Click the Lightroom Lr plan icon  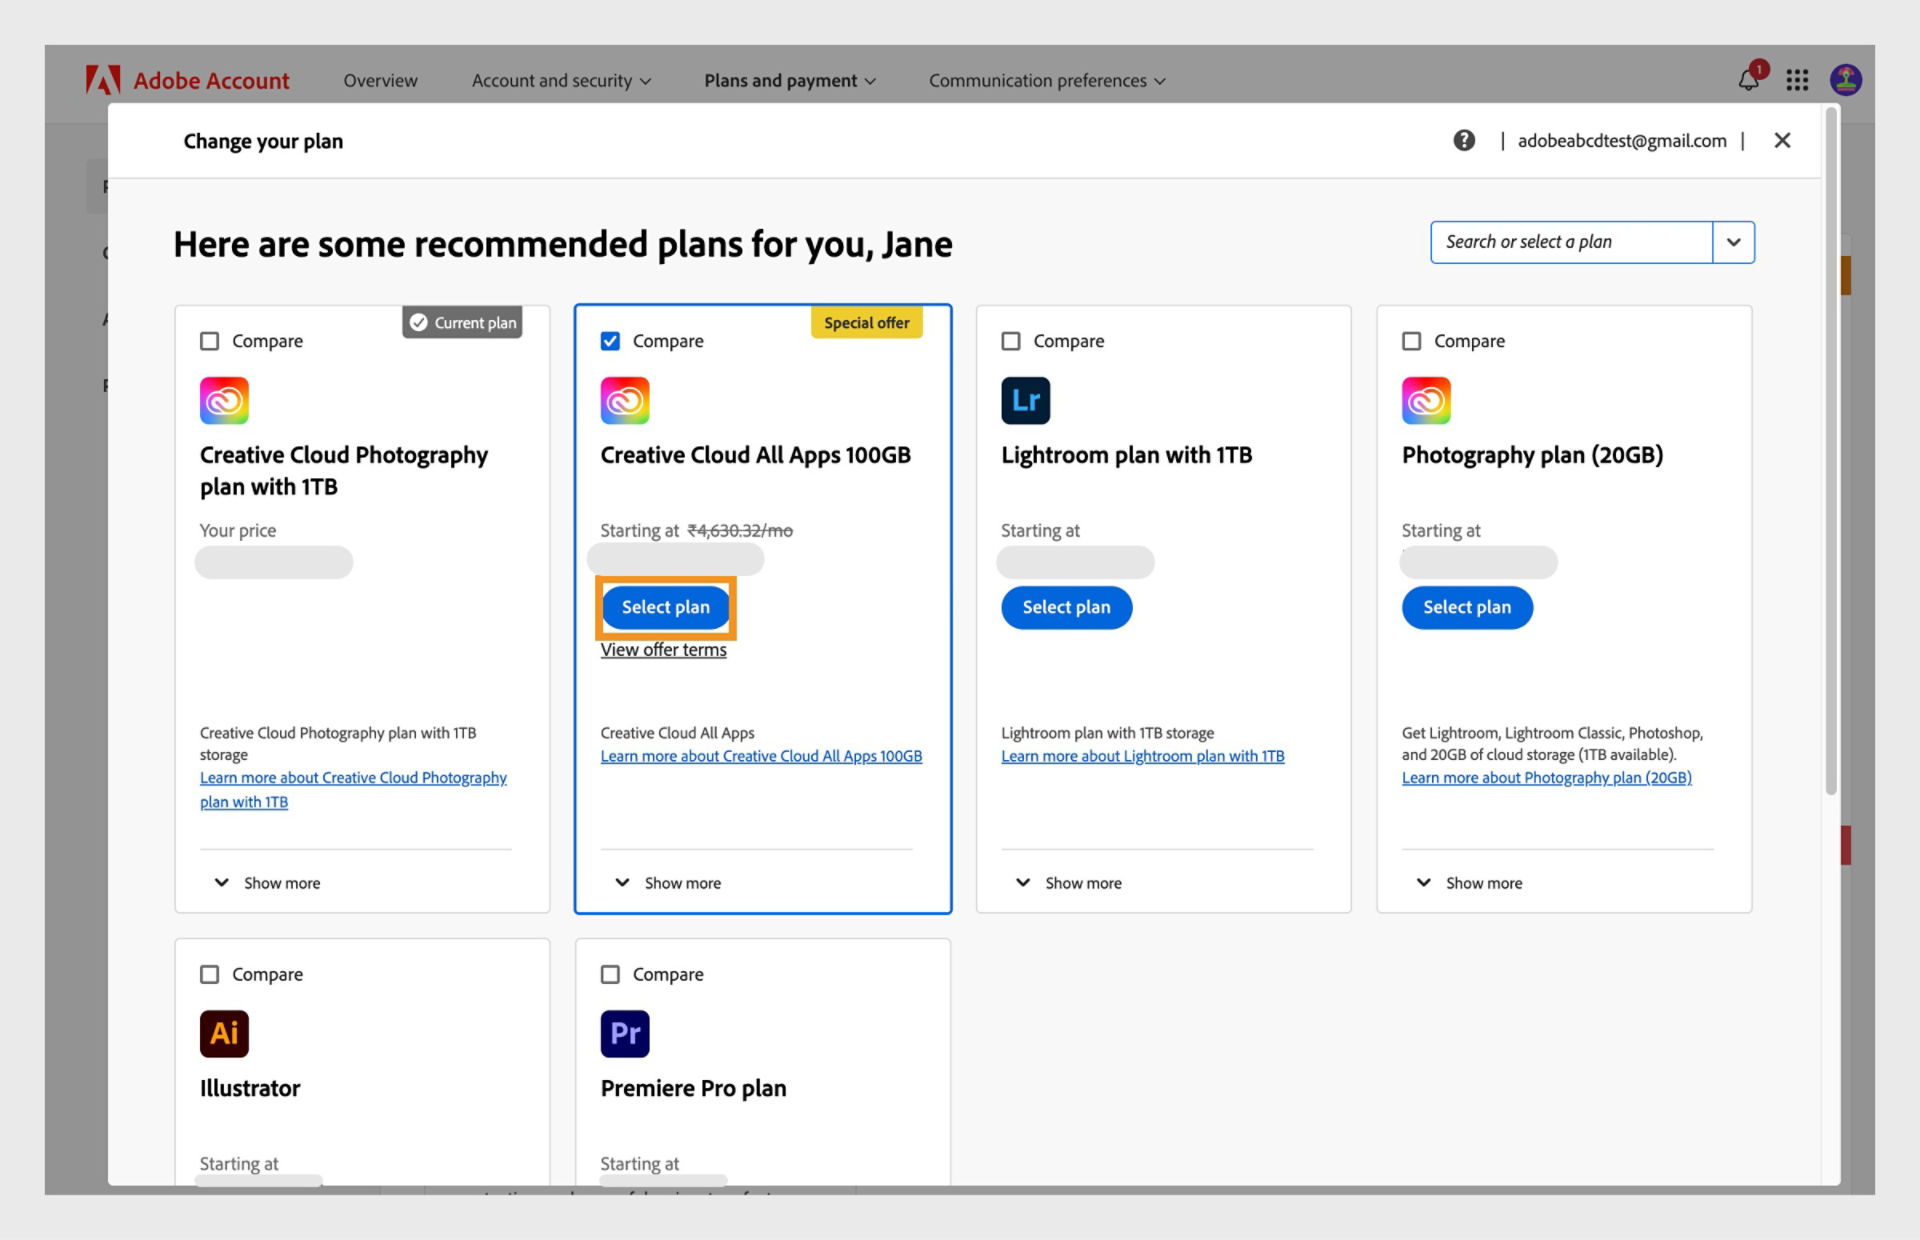click(1026, 401)
